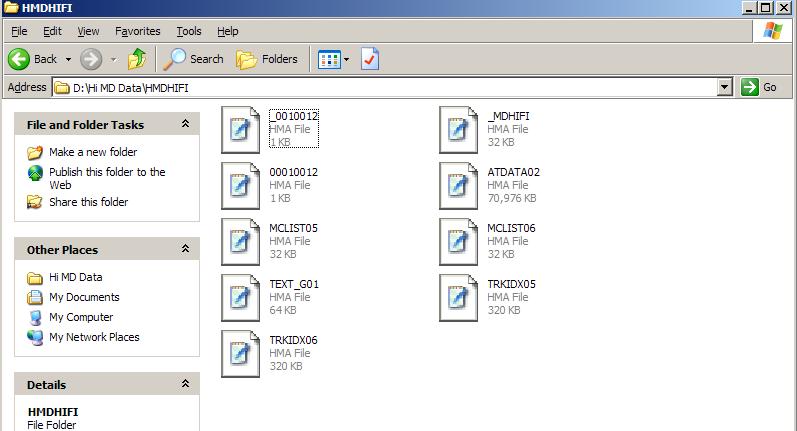
Task: Collapse the File and Folder Tasks panel
Action: tap(186, 124)
